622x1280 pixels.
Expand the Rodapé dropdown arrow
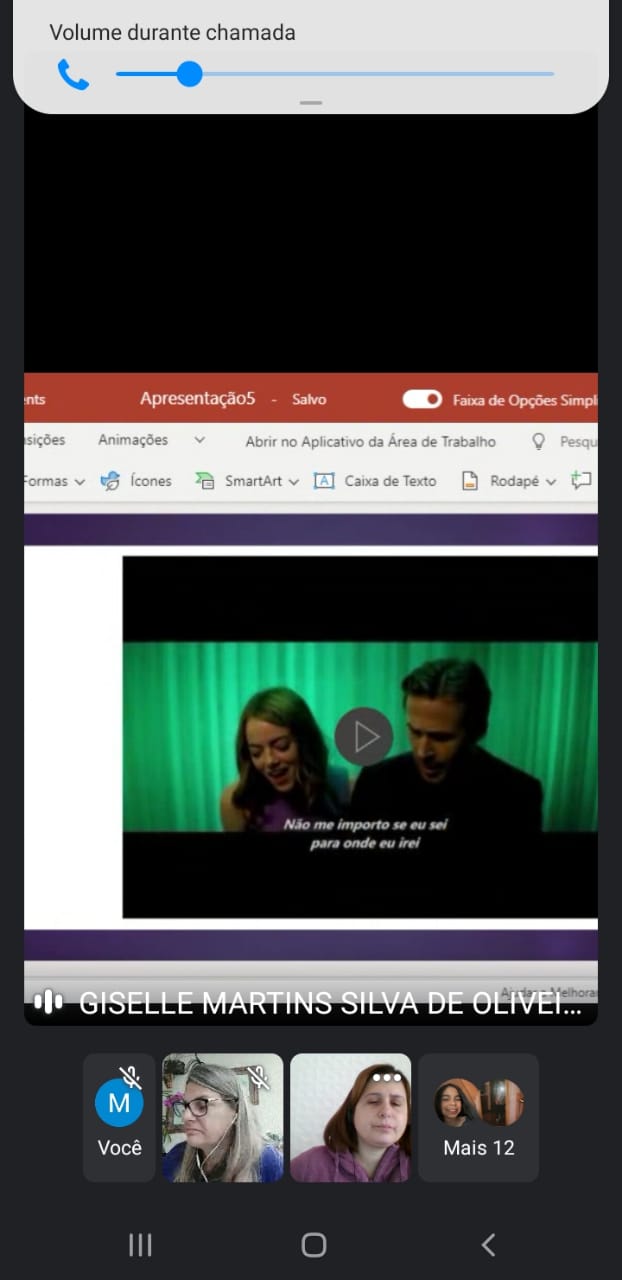tap(550, 482)
